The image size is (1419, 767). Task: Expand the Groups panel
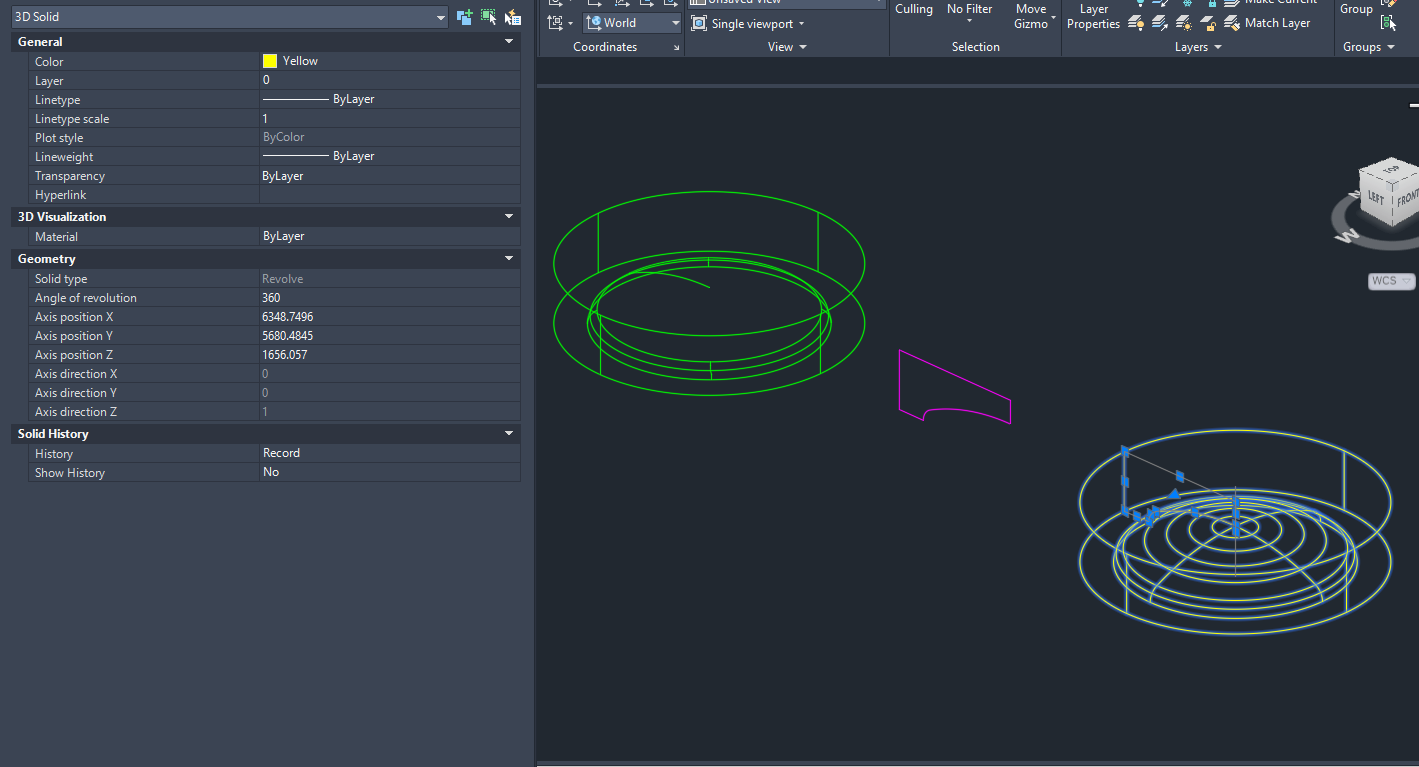coord(1369,47)
